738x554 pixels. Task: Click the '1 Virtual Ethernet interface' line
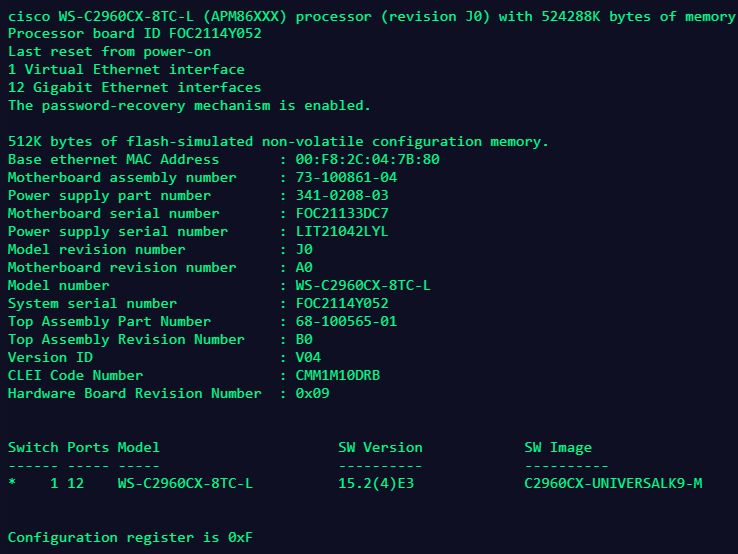pos(126,69)
